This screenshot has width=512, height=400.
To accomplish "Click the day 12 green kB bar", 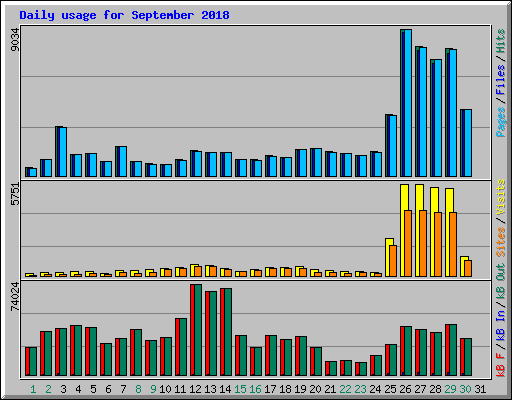I will pos(198,330).
